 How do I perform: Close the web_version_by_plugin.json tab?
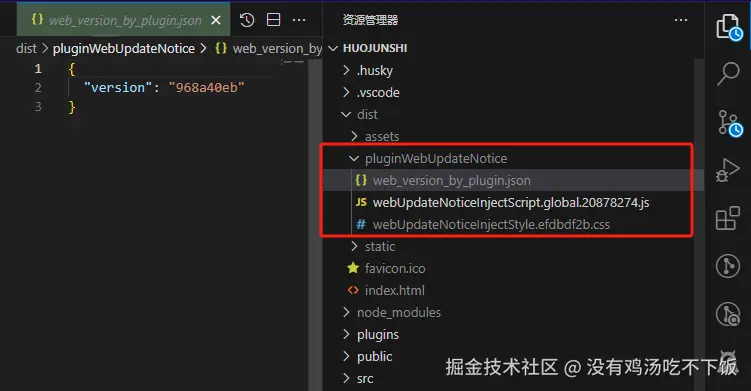click(x=216, y=20)
